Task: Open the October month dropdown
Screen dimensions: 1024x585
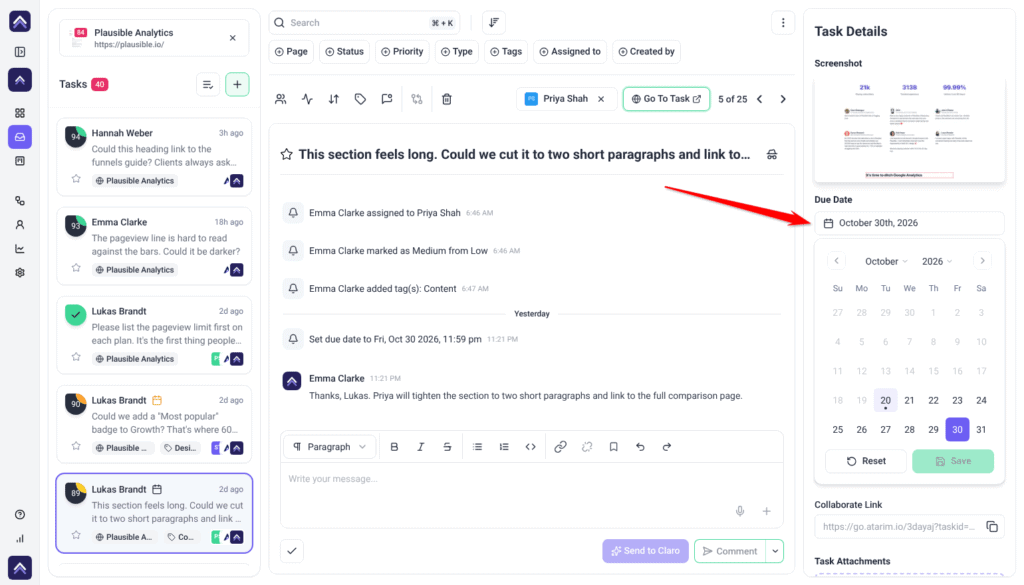Action: (x=886, y=261)
